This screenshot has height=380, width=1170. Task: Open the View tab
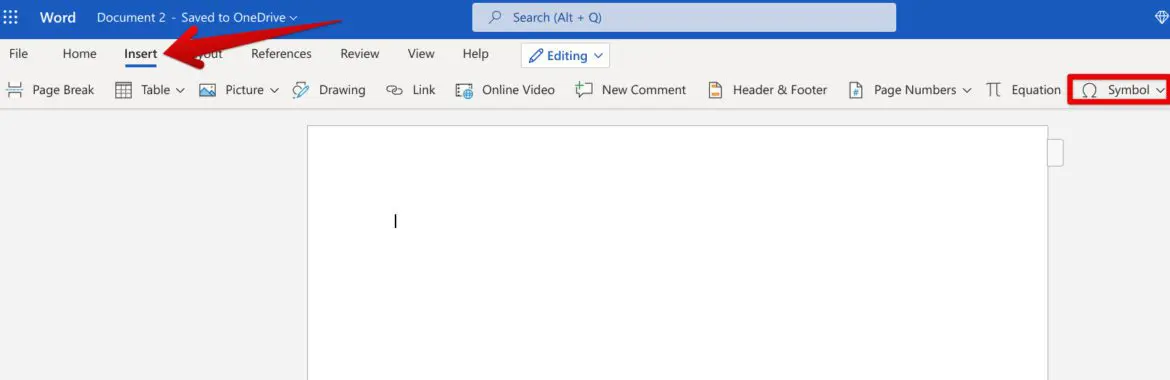(x=421, y=54)
